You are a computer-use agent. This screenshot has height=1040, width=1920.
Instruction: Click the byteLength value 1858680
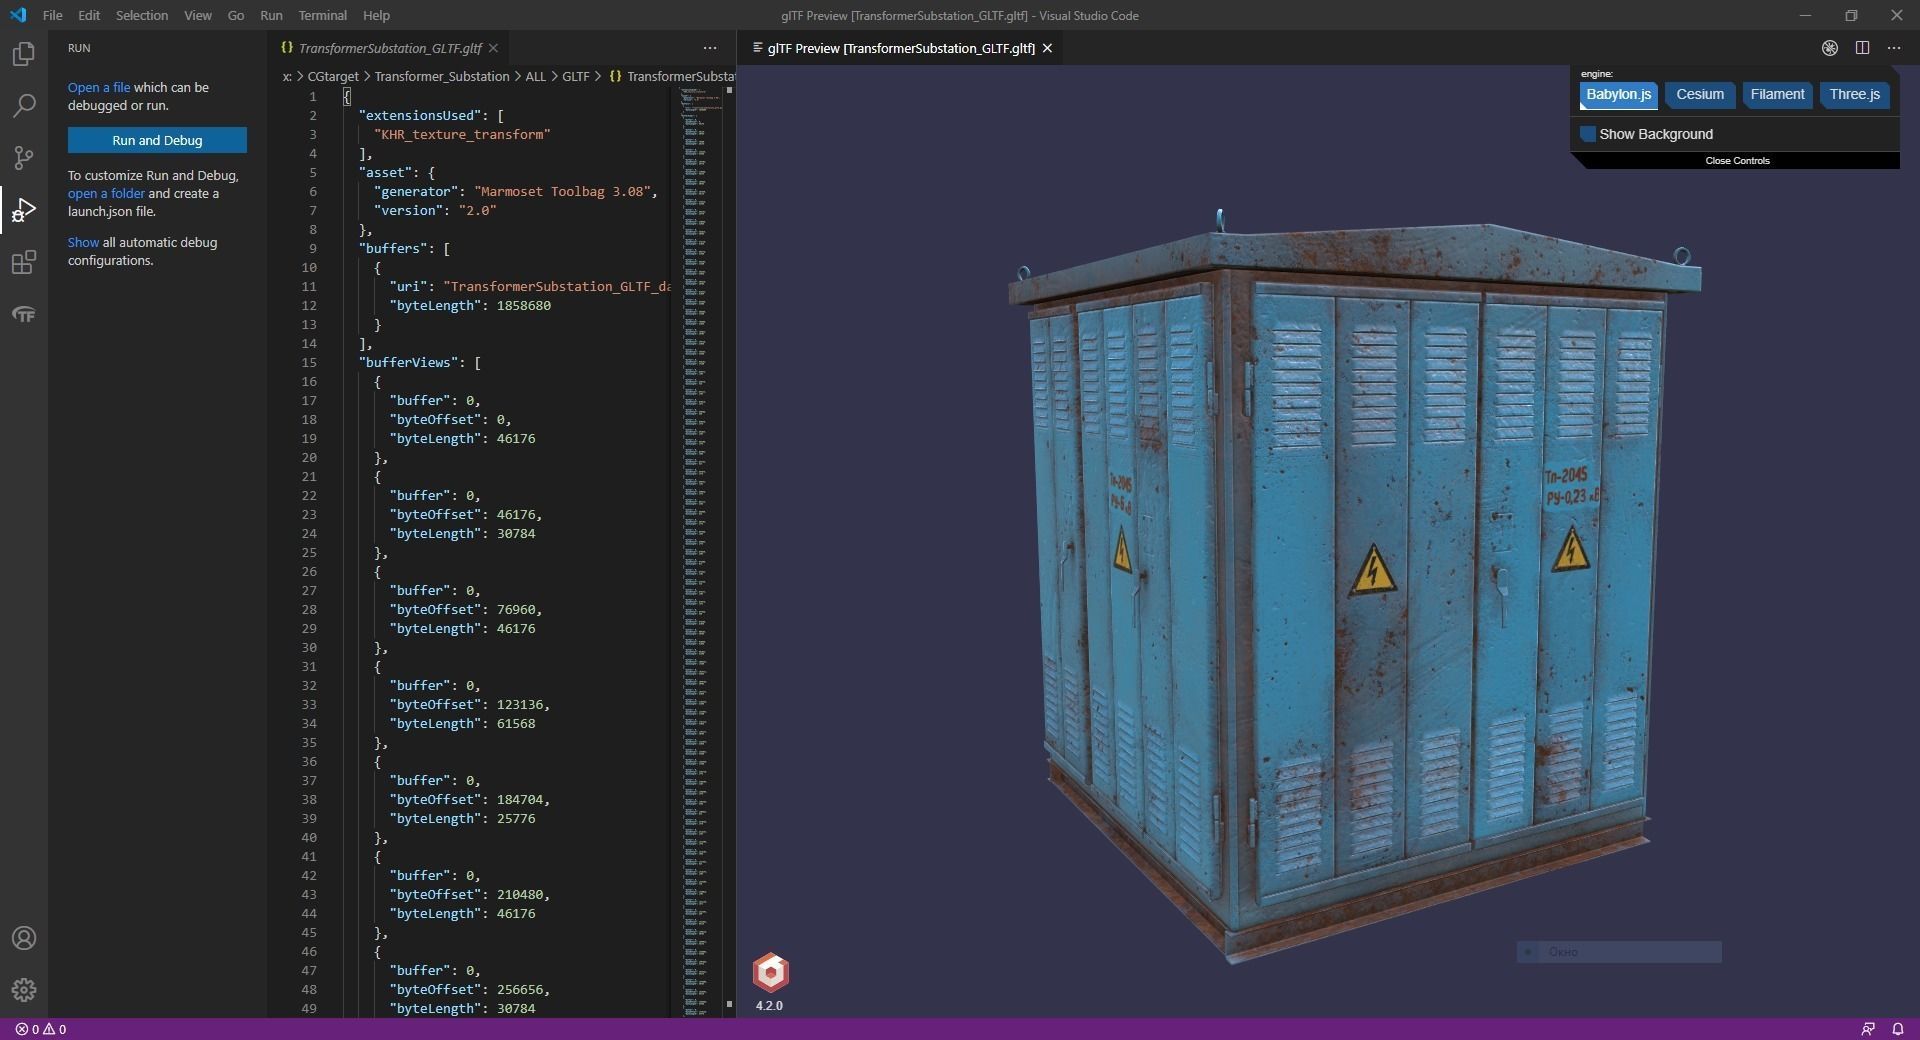(524, 305)
